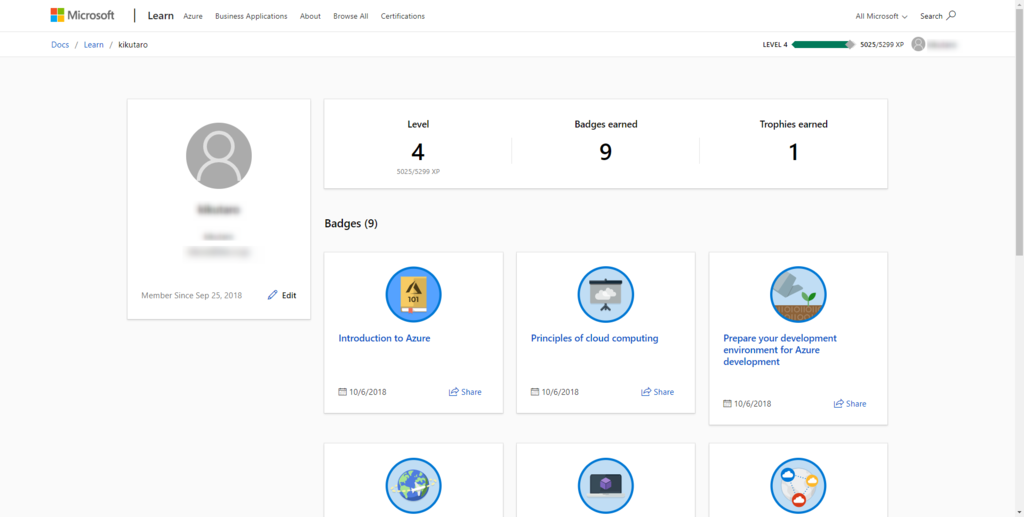This screenshot has height=517, width=1024.
Task: Click Member Since Sep 25, 2018 text
Action: 191,295
